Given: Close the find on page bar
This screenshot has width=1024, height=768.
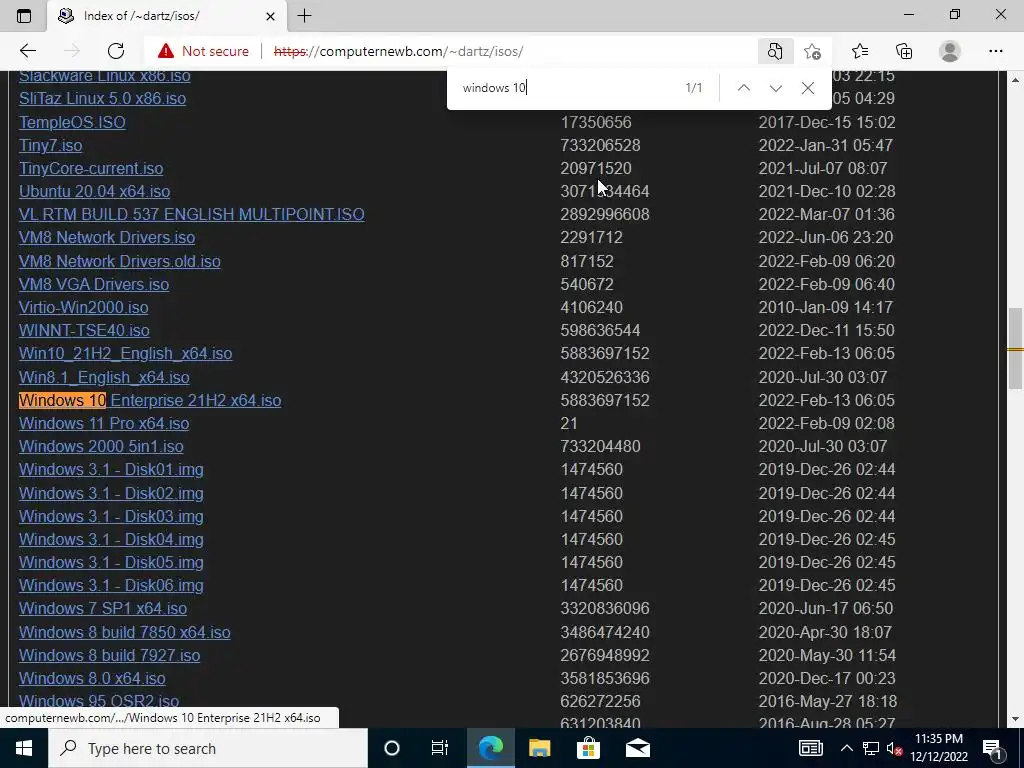Looking at the screenshot, I should pyautogui.click(x=808, y=88).
